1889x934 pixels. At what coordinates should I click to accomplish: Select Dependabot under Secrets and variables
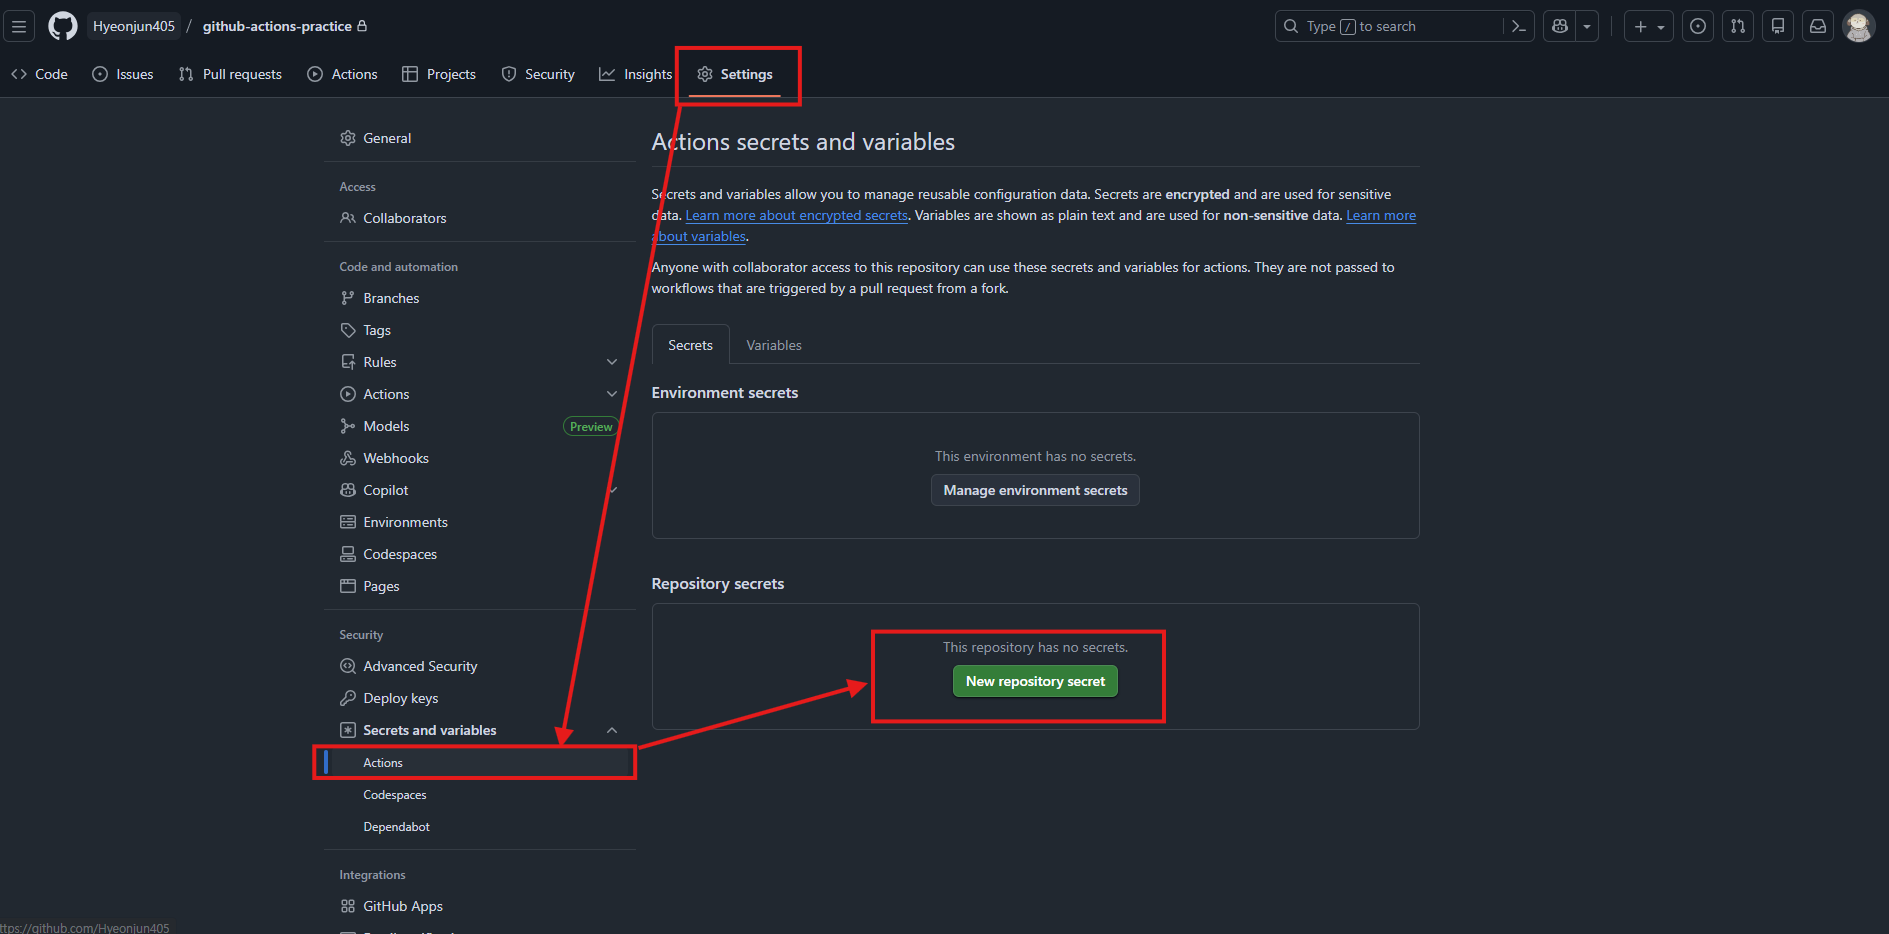point(396,827)
